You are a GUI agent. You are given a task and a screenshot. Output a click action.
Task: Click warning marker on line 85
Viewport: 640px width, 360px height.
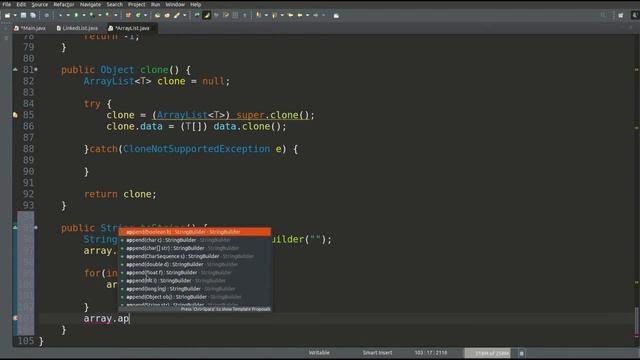[15, 115]
